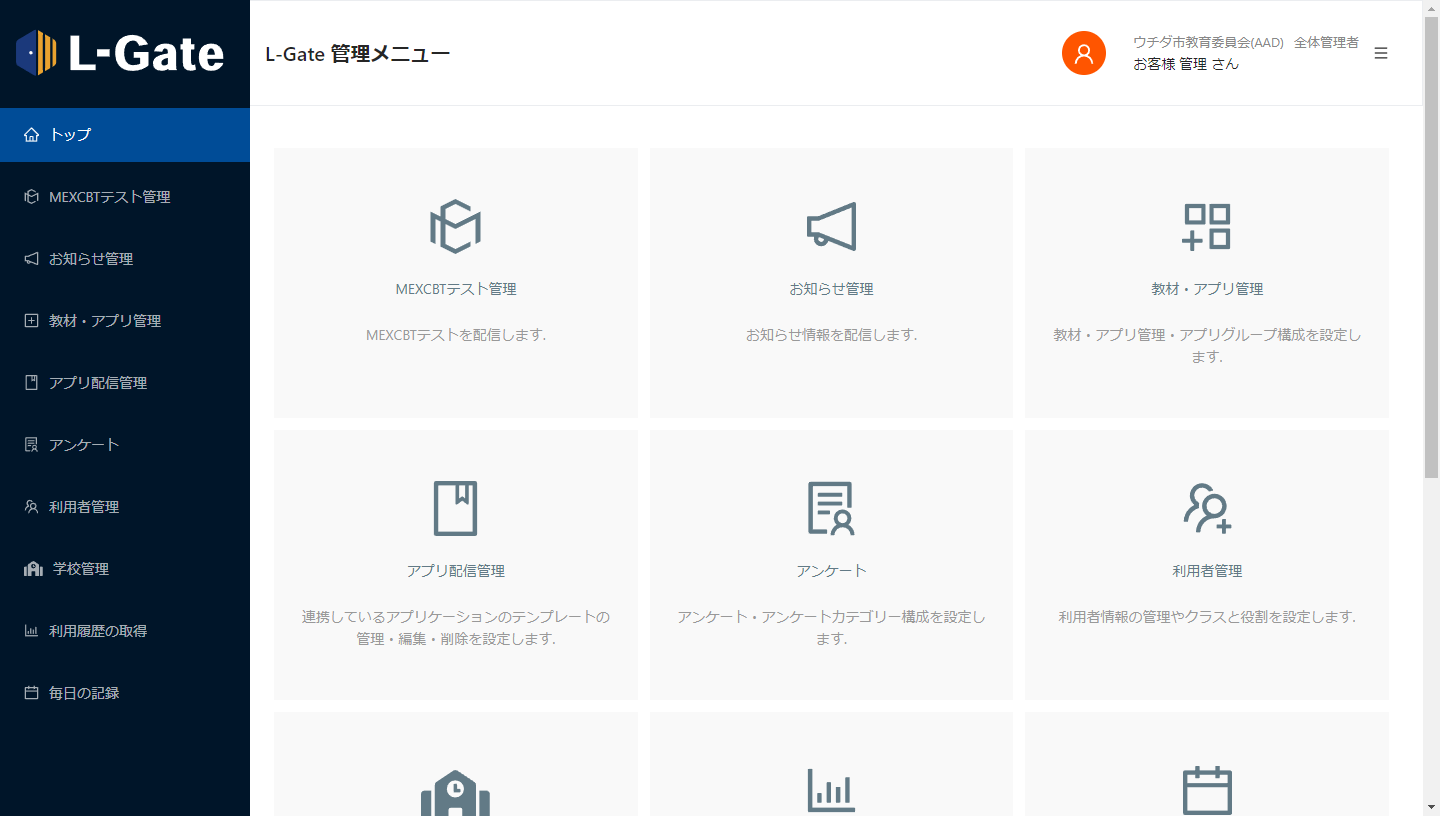Click the "全体管理者" role label
Image resolution: width=1440 pixels, height=816 pixels.
pyautogui.click(x=1326, y=43)
